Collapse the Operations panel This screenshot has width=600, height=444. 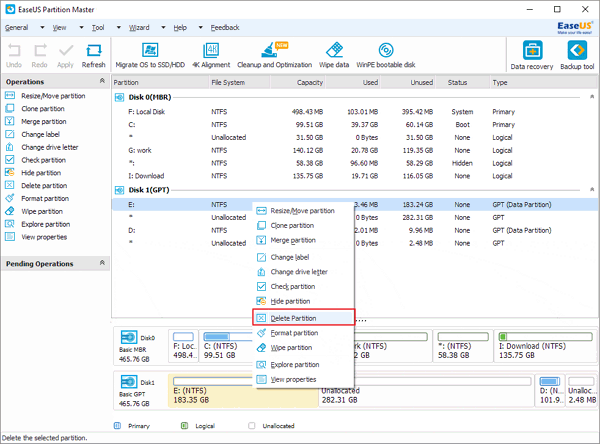click(x=103, y=81)
